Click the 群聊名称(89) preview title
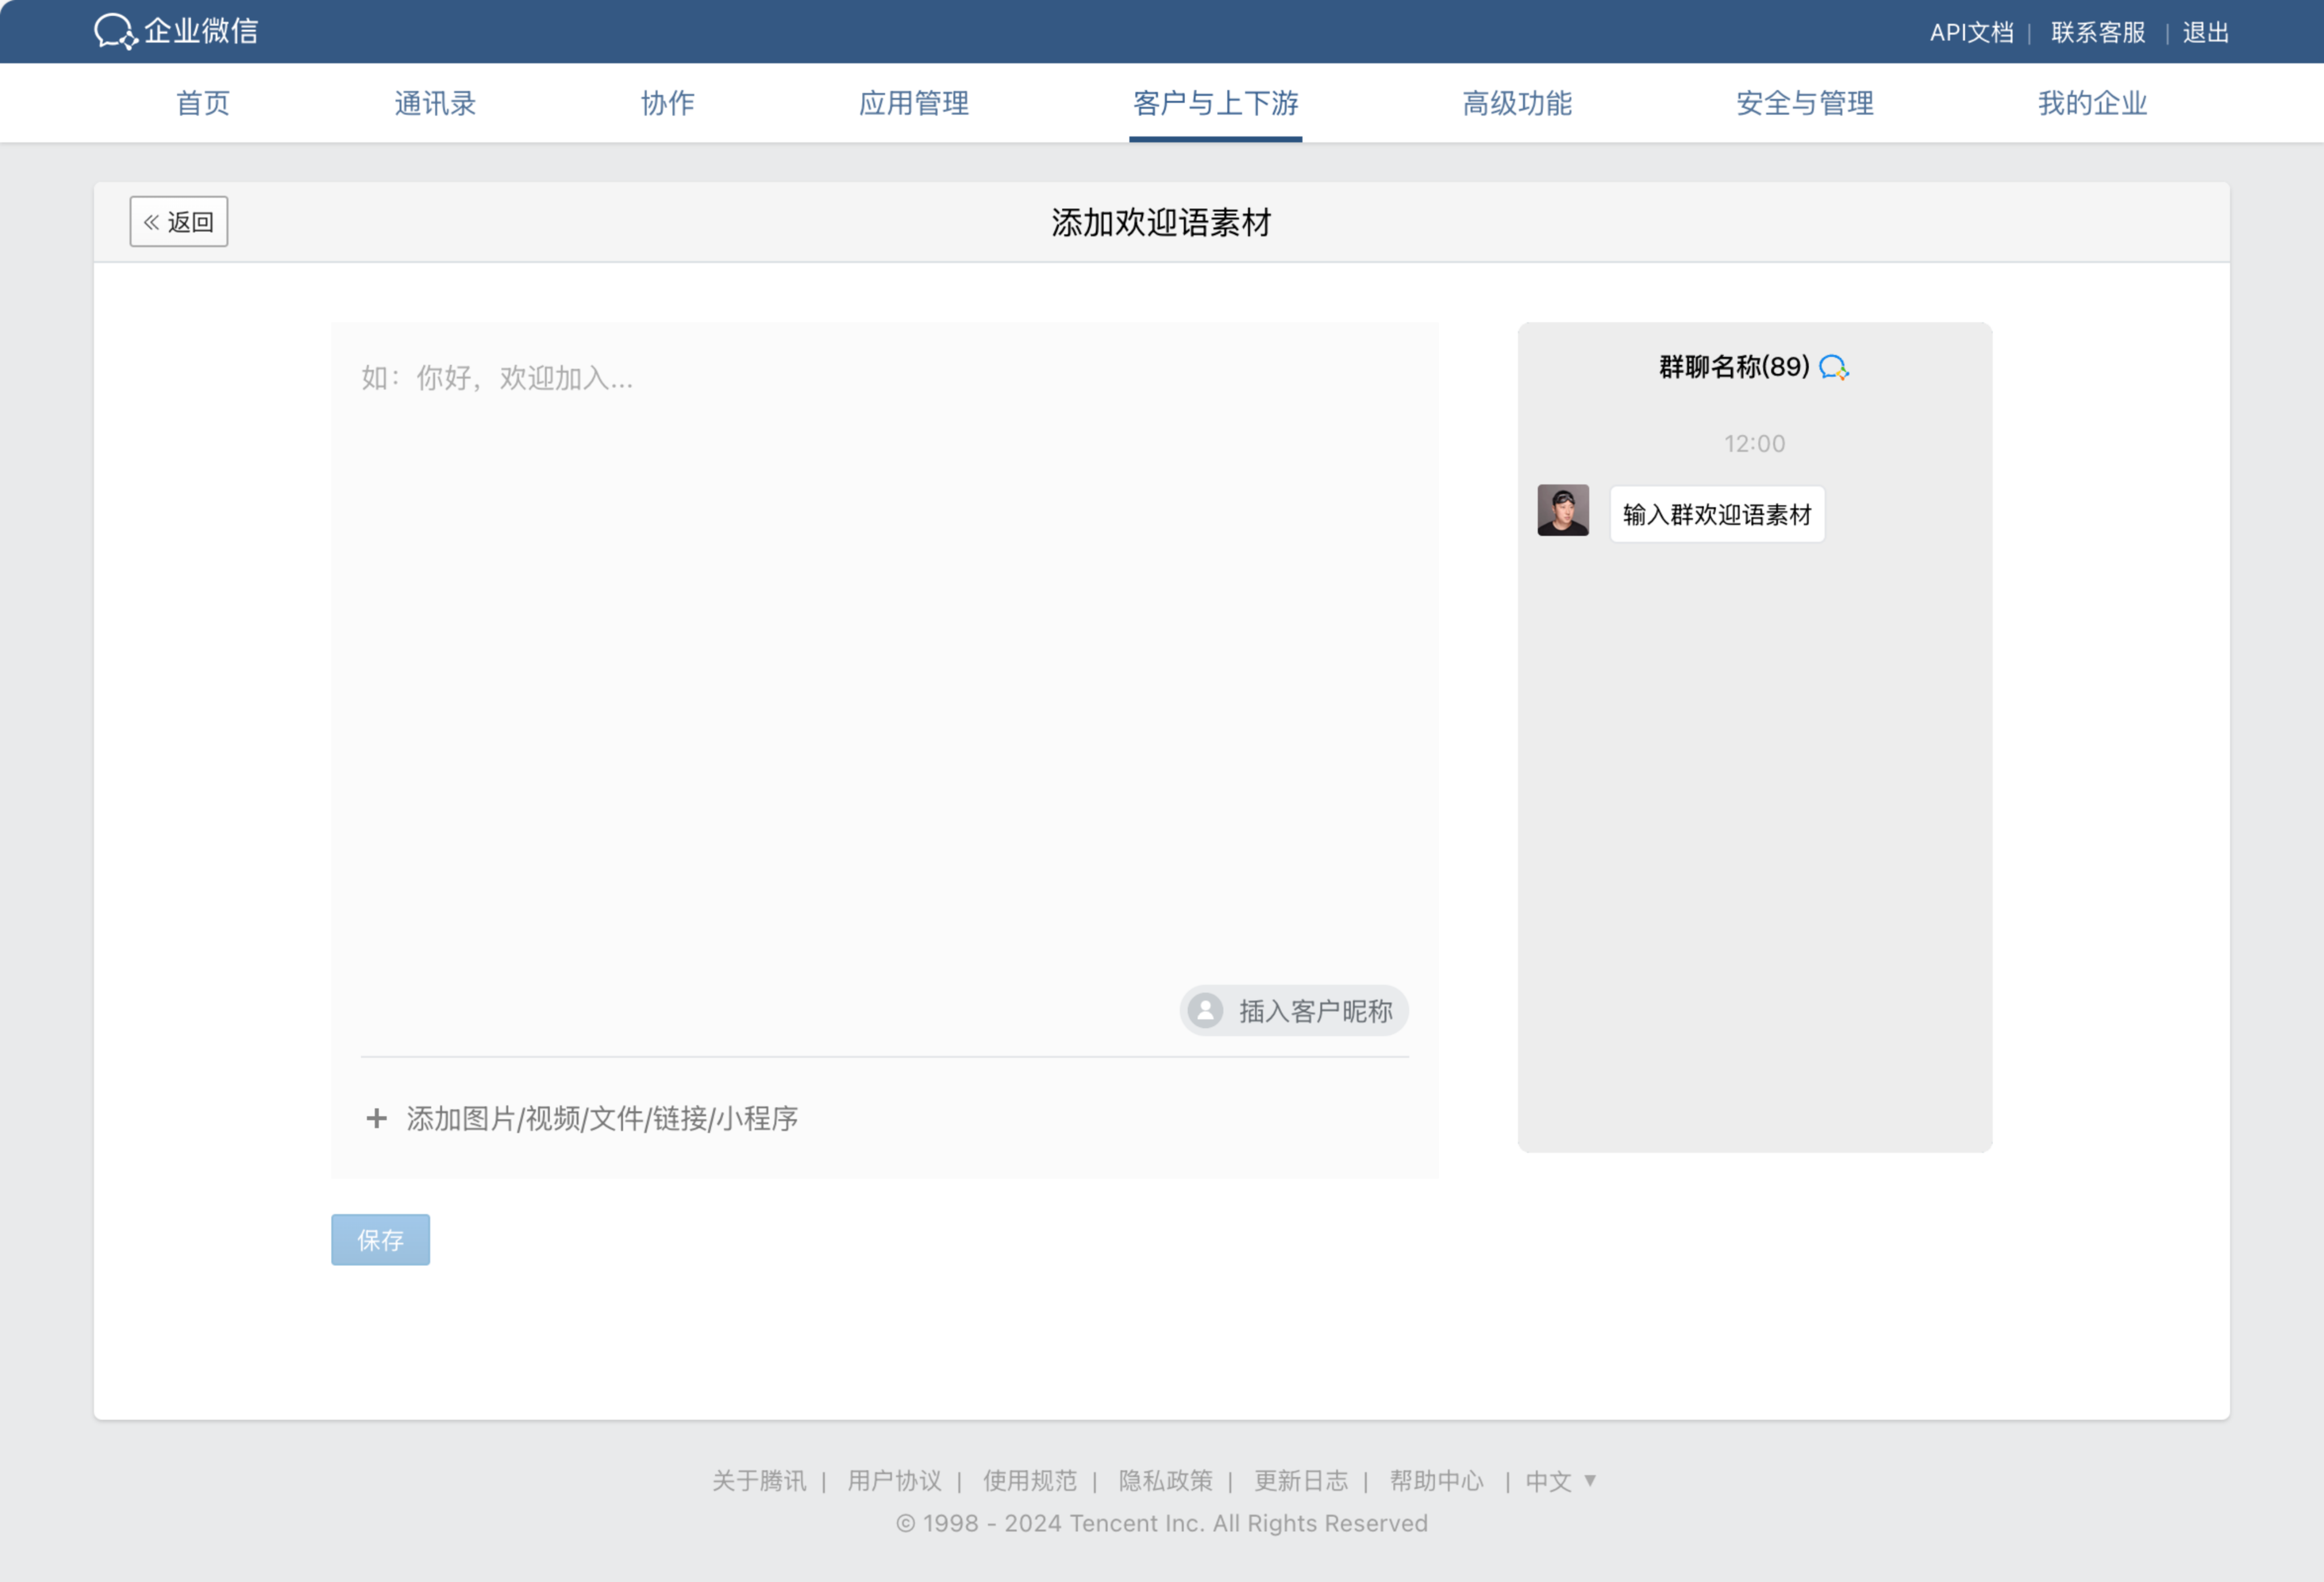The image size is (2324, 1582). click(1734, 367)
